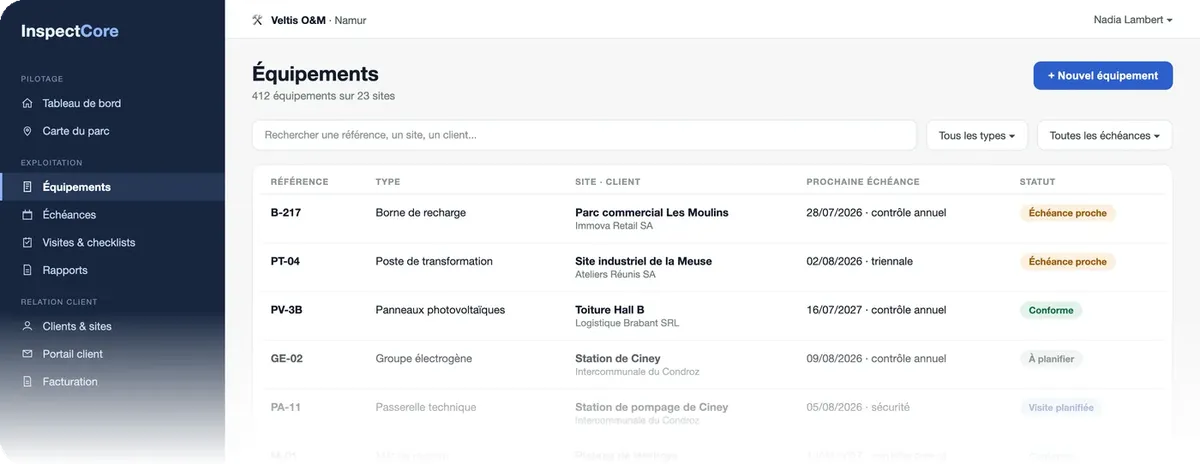Open the Nadia Lambert user menu
Screen dimensions: 1200x464
(x=1133, y=20)
